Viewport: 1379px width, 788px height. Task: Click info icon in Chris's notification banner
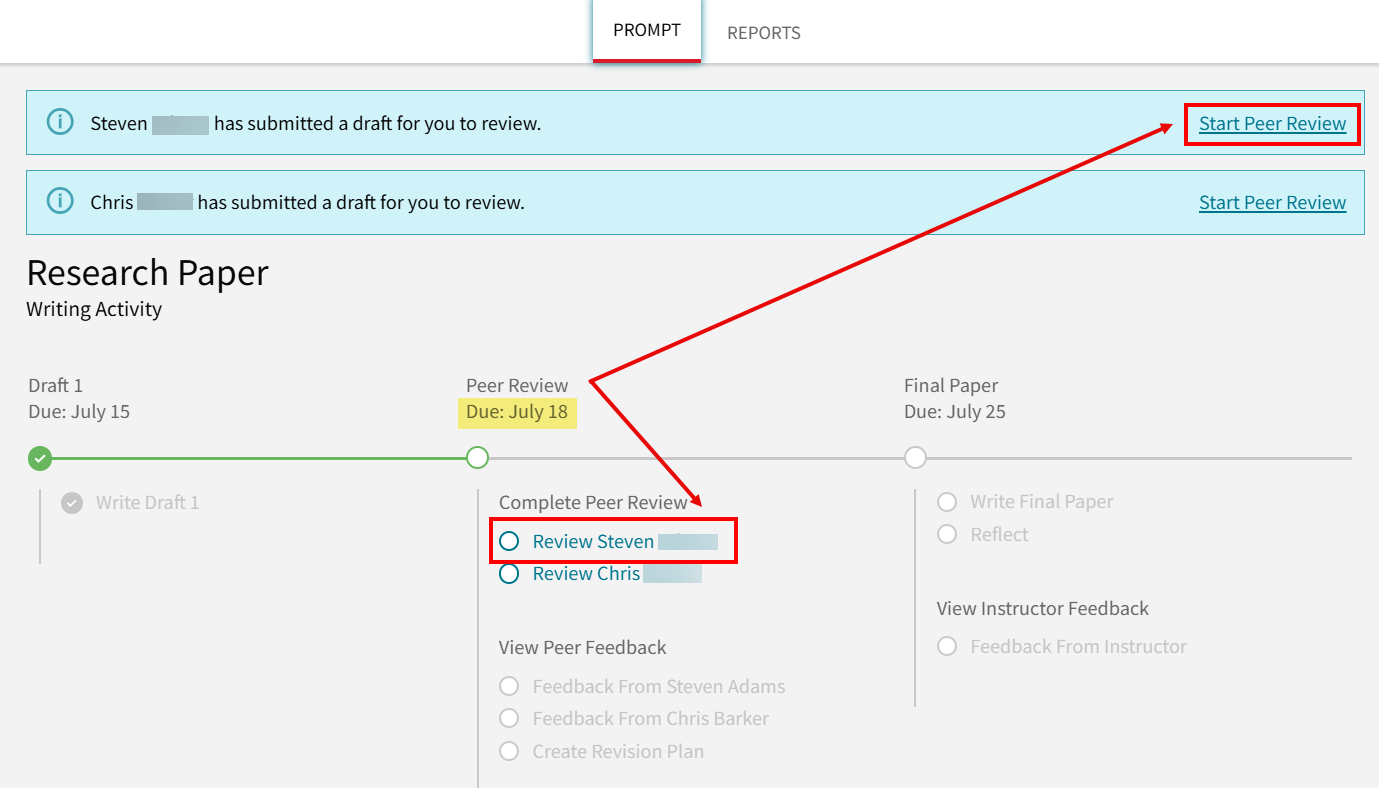click(61, 202)
